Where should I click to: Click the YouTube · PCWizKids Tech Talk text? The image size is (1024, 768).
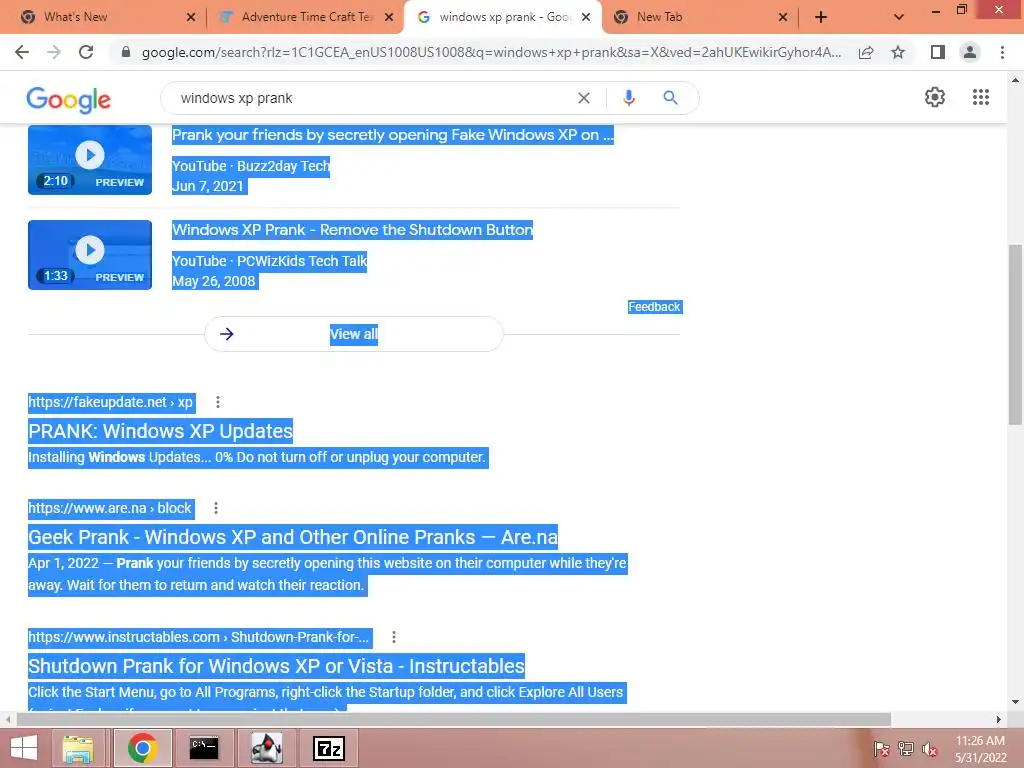pos(269,261)
